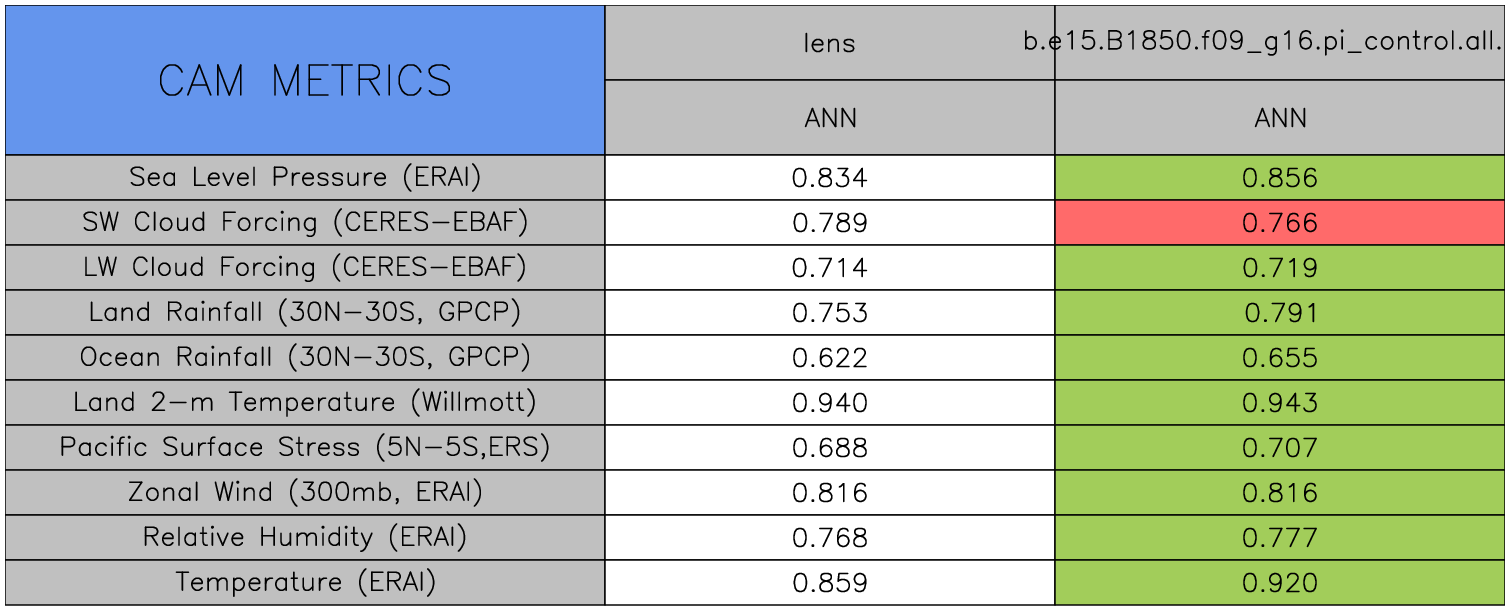The width and height of the screenshot is (1510, 611).
Task: Select the Relative Humidity (ERAI) label
Action: (305, 538)
